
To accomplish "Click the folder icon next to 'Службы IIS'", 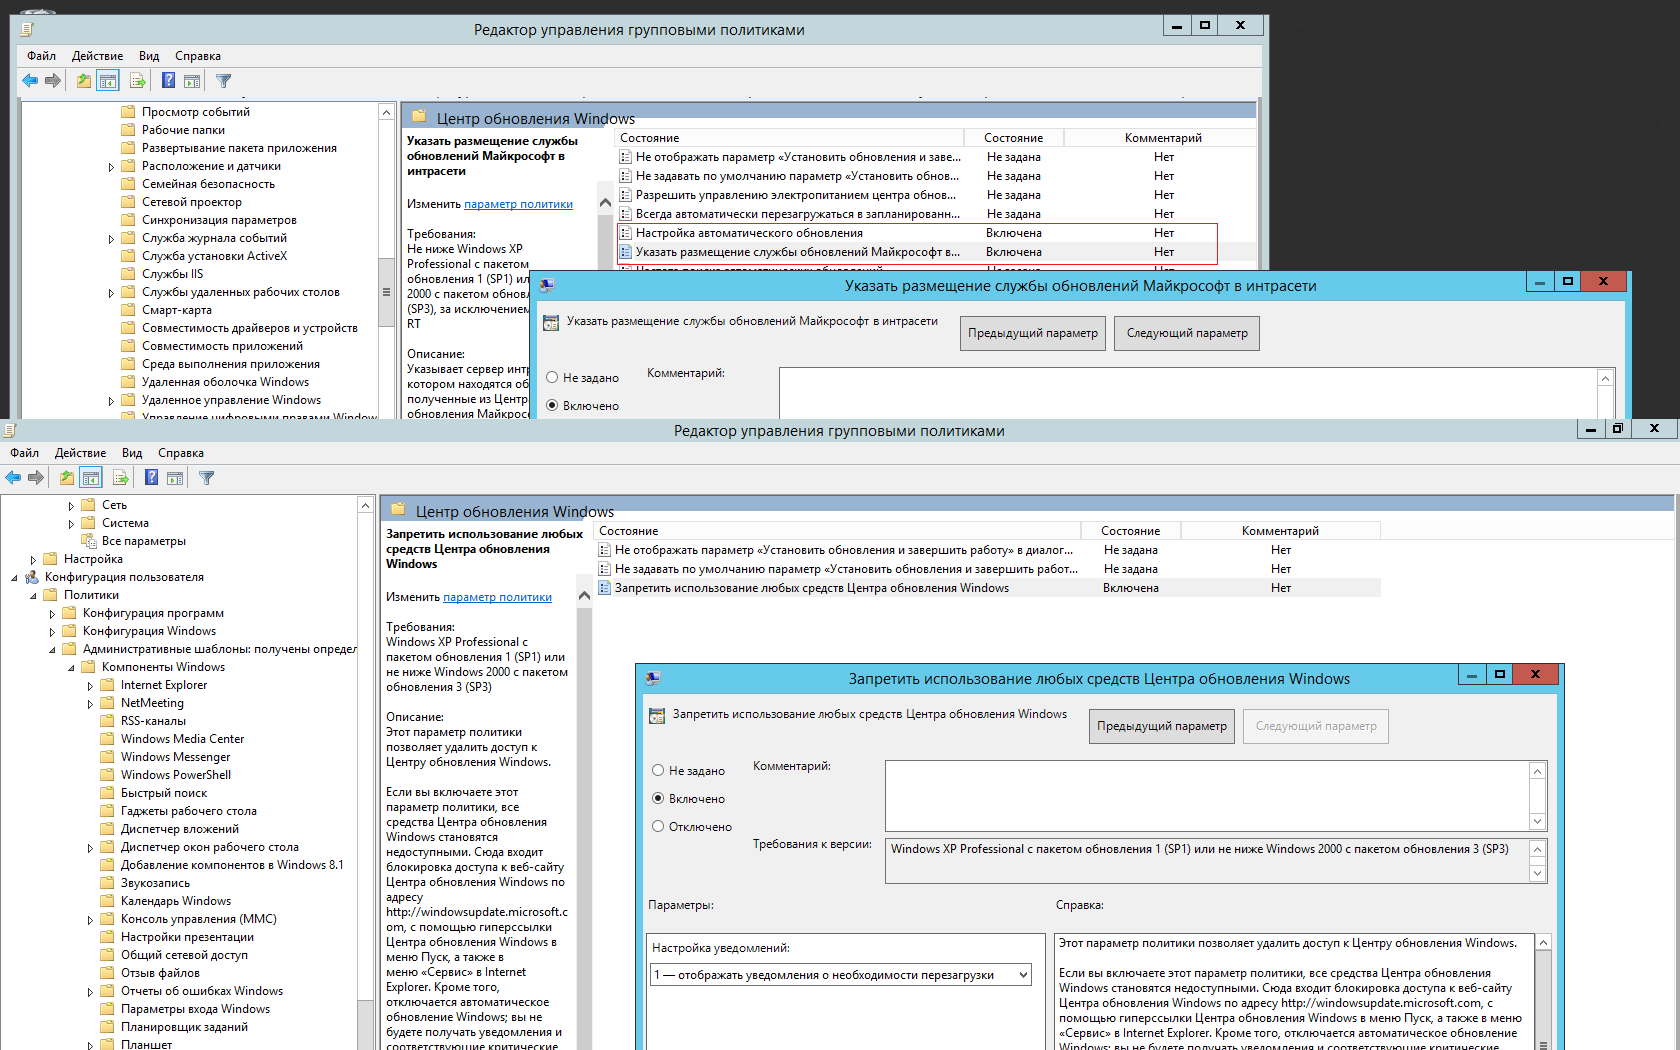I will coord(128,274).
